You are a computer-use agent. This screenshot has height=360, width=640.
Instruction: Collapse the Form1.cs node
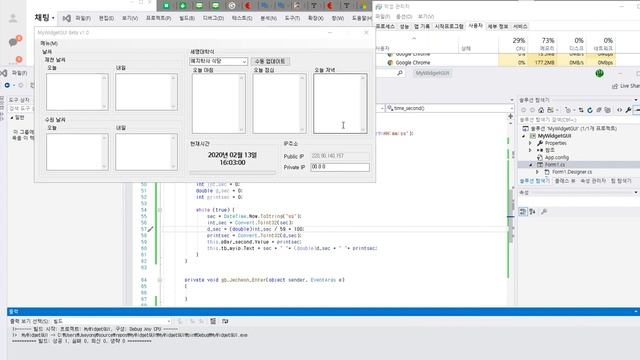pos(531,165)
